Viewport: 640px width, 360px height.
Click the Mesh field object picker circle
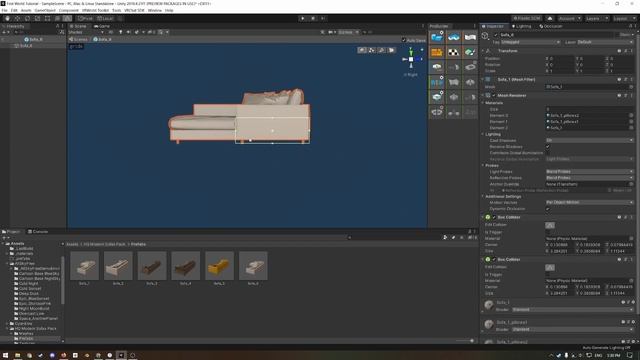click(x=631, y=87)
